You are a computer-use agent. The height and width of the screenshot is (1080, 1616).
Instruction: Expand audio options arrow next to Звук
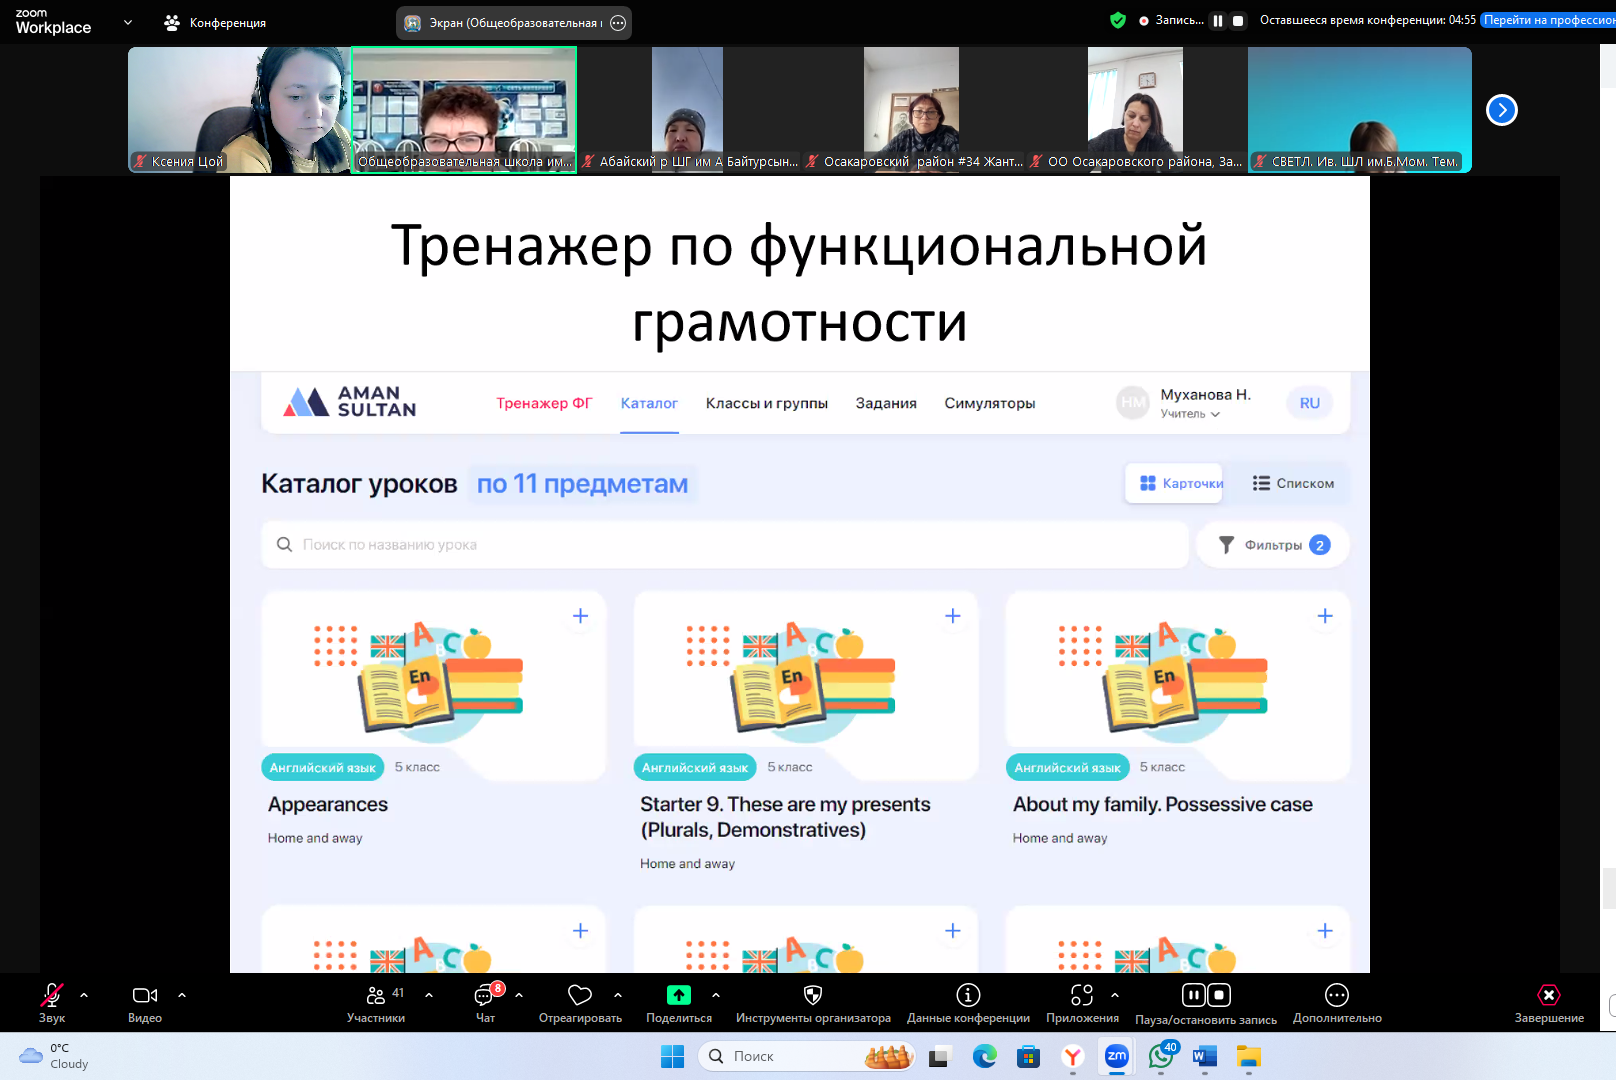(84, 996)
